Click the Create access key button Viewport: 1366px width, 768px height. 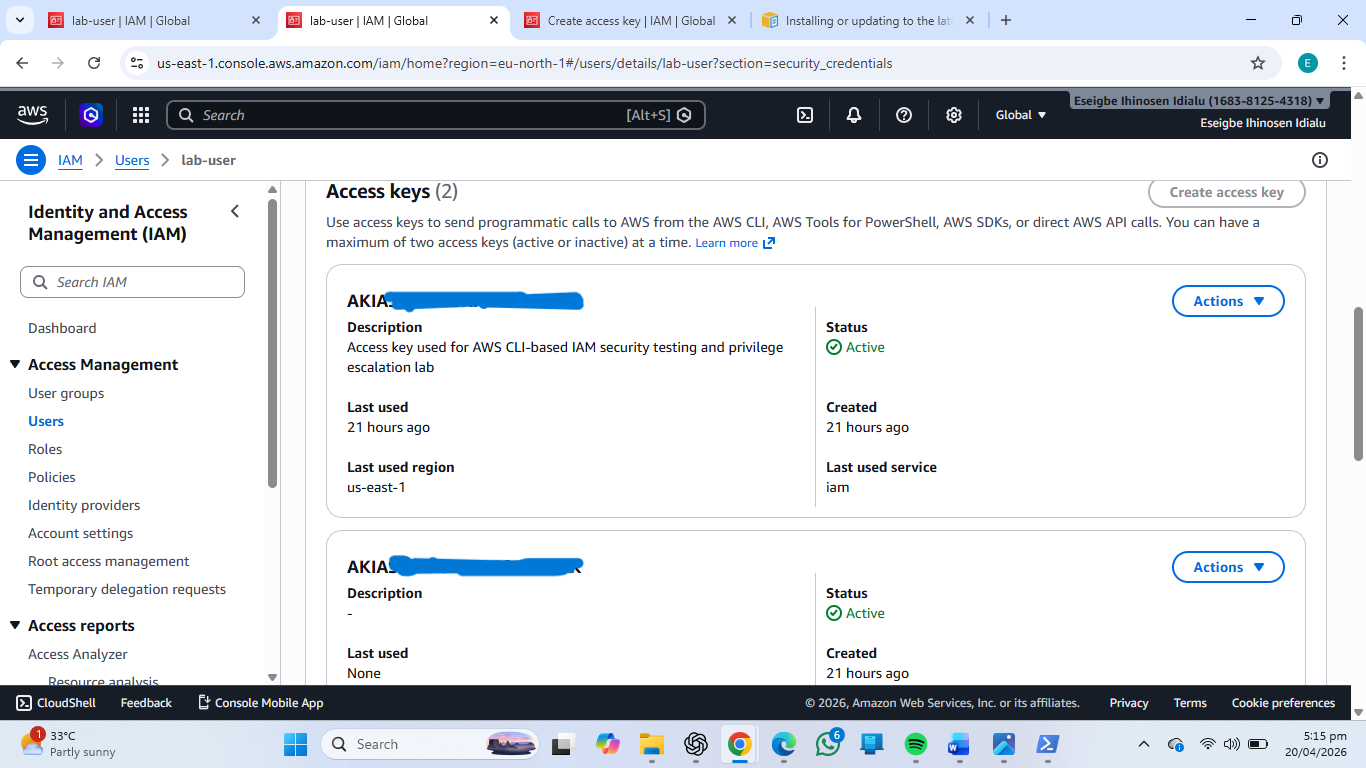(1226, 192)
